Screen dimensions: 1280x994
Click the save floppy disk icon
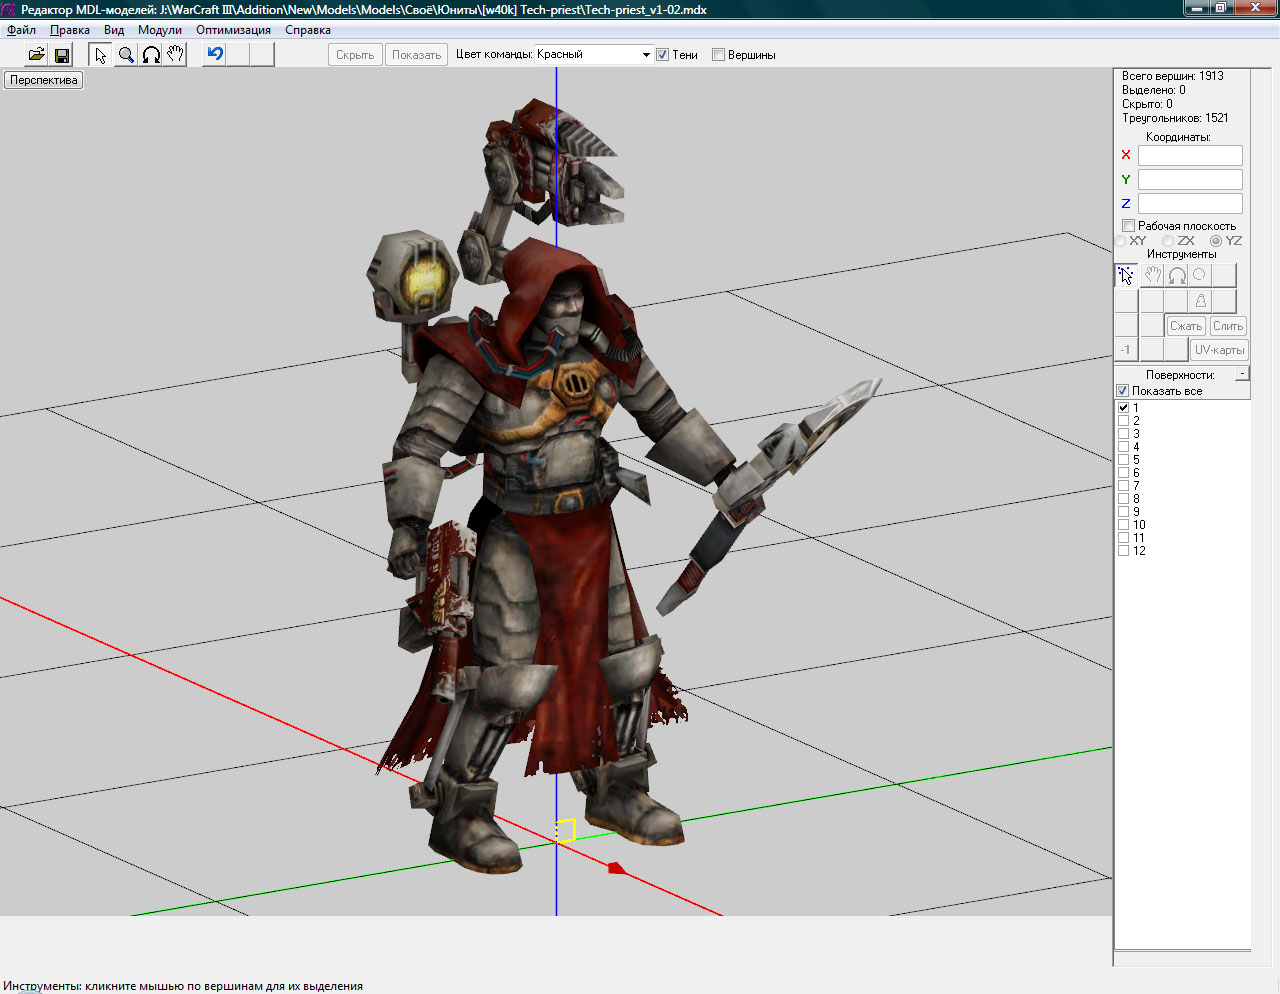61,55
